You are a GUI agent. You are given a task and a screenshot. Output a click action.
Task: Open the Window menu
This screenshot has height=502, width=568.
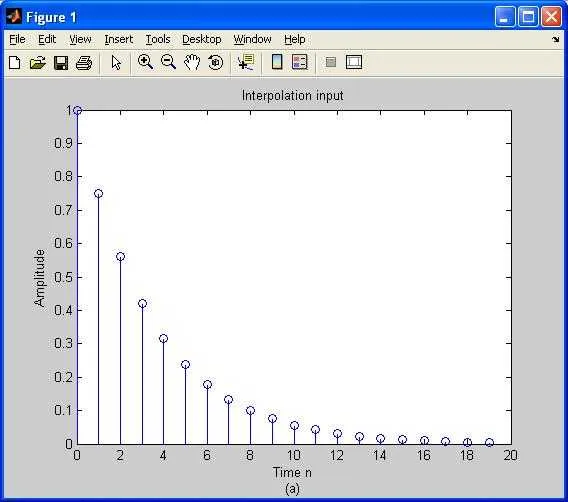click(x=252, y=39)
